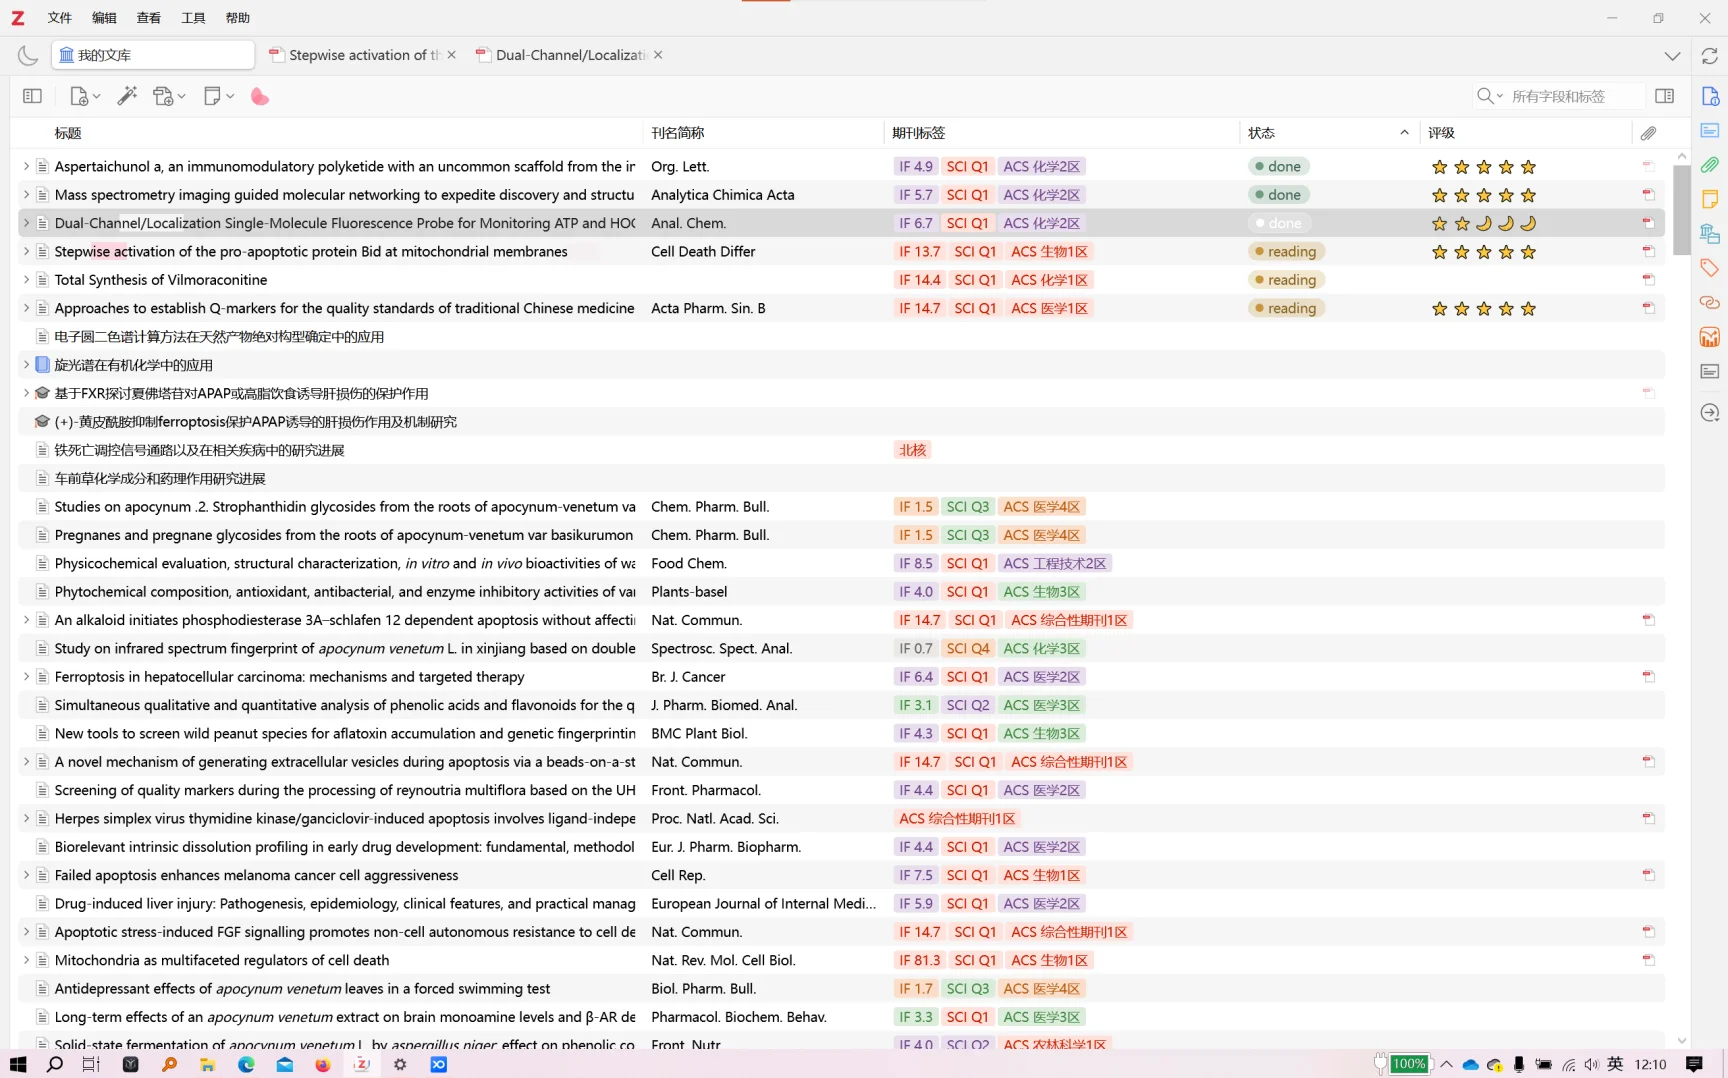This screenshot has width=1728, height=1078.
Task: Expand the Mass spectrometry imaging item row
Action: 26,195
